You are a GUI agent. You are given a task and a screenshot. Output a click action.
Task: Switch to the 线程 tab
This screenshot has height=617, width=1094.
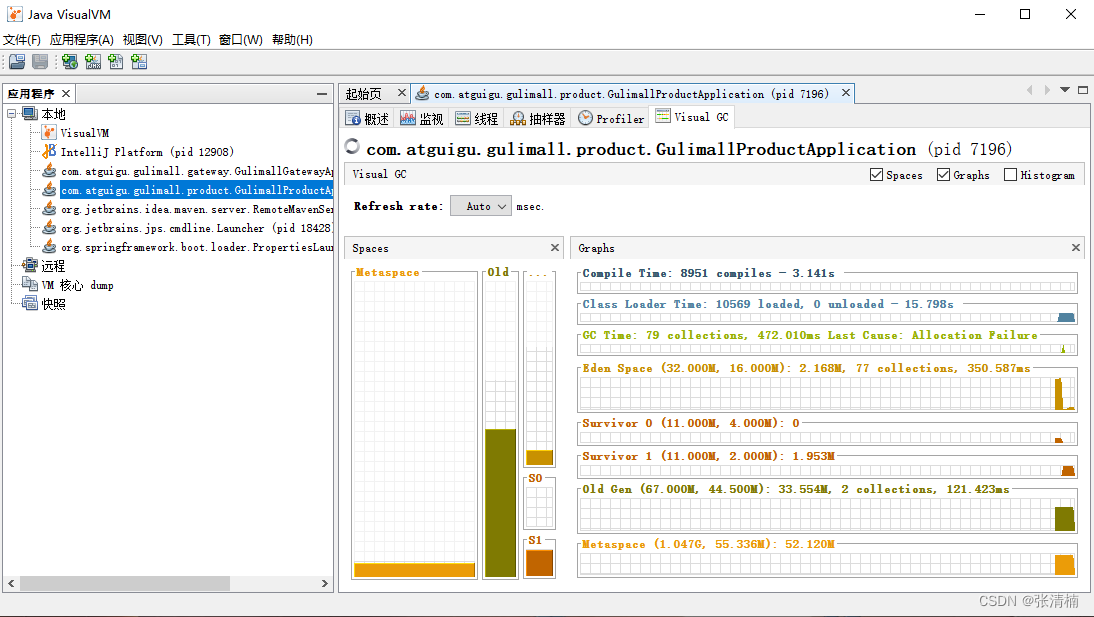click(477, 119)
